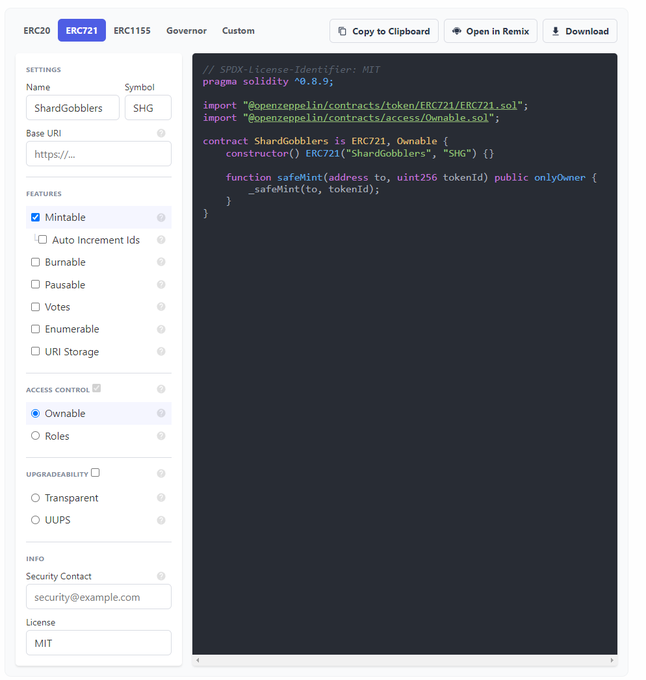Image resolution: width=646 pixels, height=680 pixels.
Task: Switch to the Governor tab
Action: pos(186,30)
